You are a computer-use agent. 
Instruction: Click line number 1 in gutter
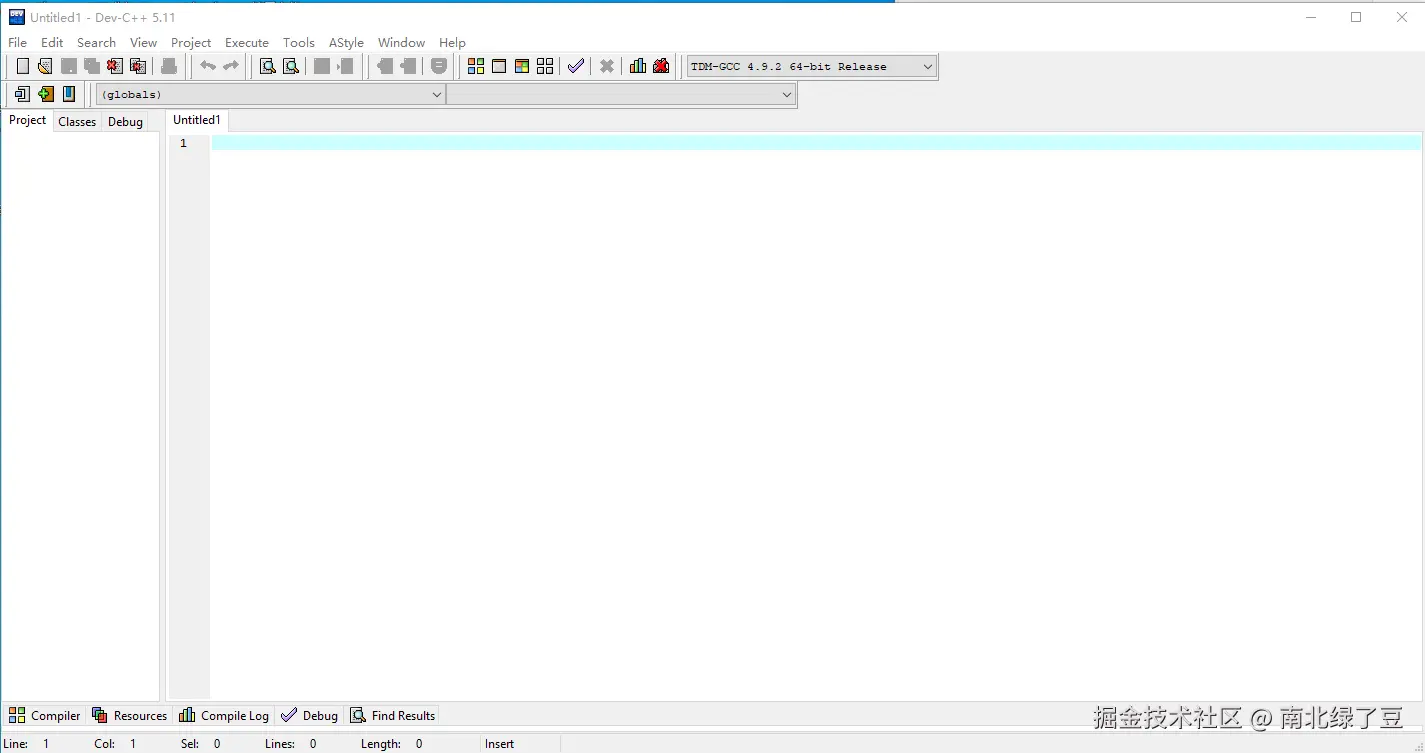[183, 143]
